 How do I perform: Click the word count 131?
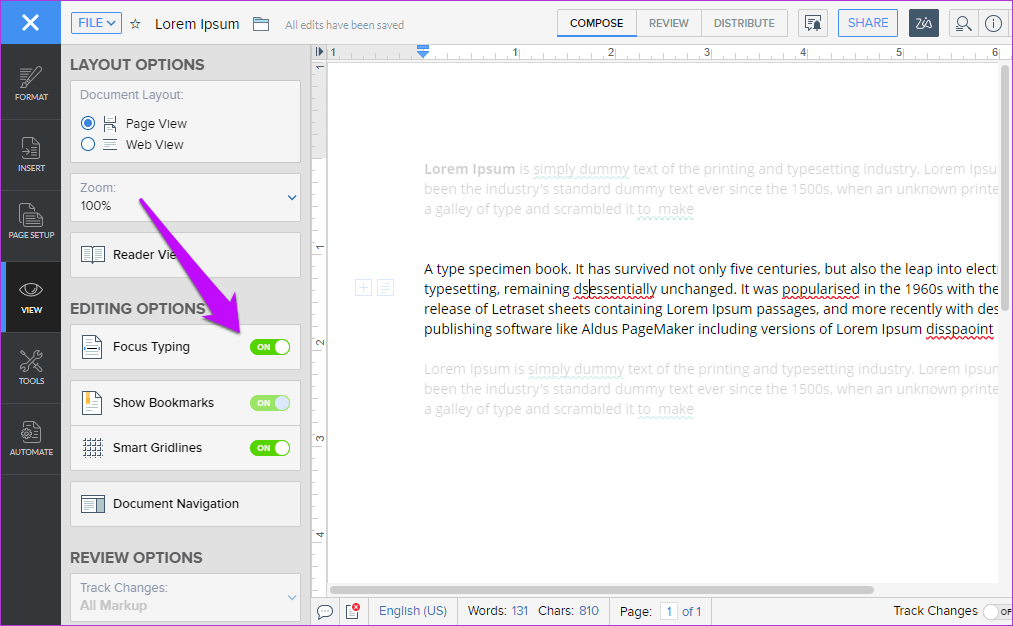tap(520, 611)
